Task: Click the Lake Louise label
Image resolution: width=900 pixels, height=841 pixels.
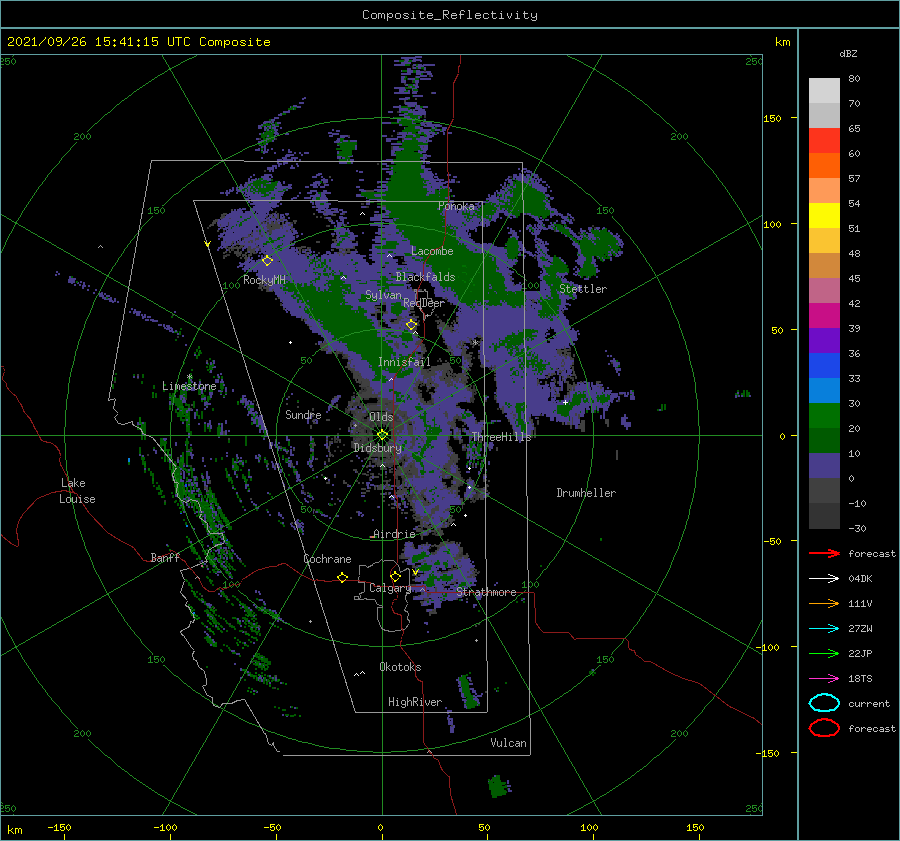Action: pos(77,491)
